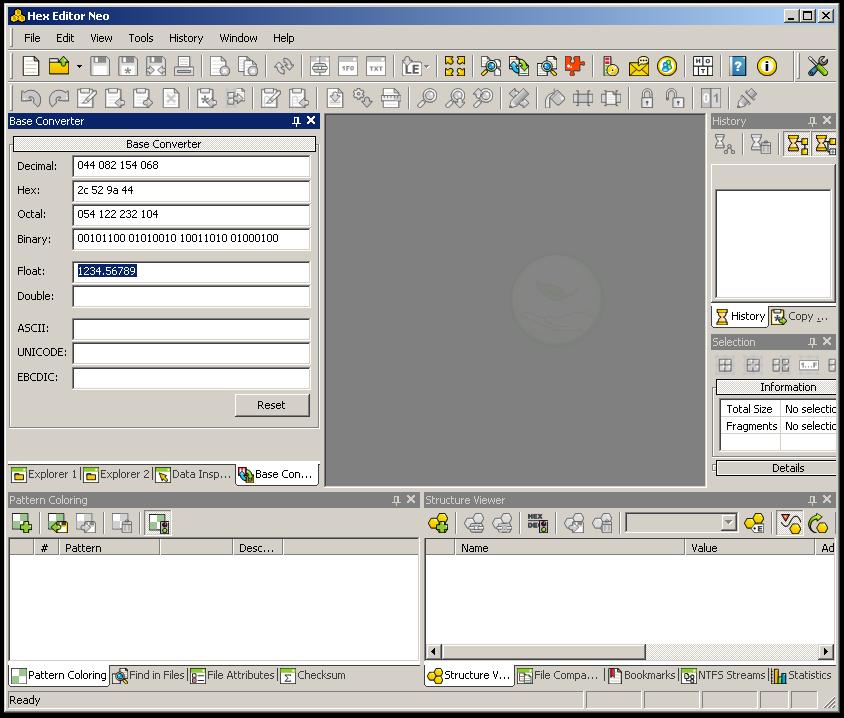Pin the Structure Viewer panel
This screenshot has height=718, width=844.
point(812,500)
